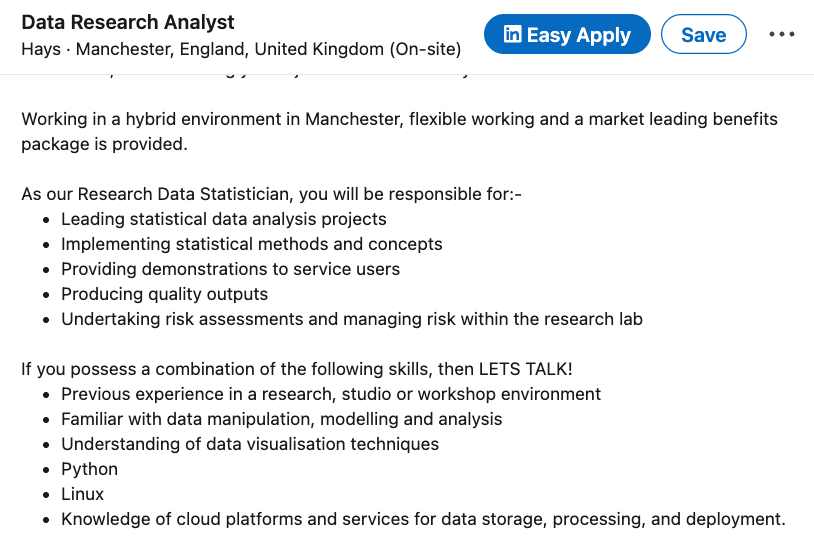Click the 'Leading statistical data analysis projects' bullet

pyautogui.click(x=224, y=219)
